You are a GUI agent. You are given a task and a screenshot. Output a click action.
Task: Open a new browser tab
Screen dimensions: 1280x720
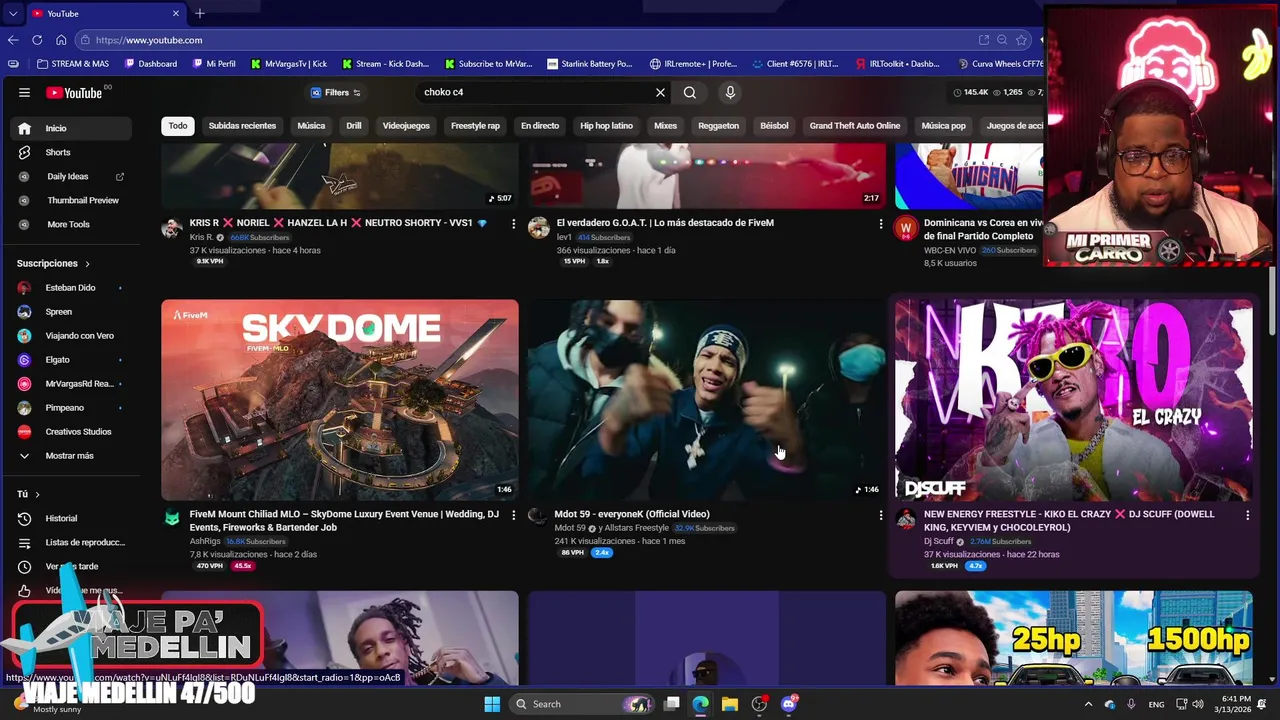(x=200, y=13)
